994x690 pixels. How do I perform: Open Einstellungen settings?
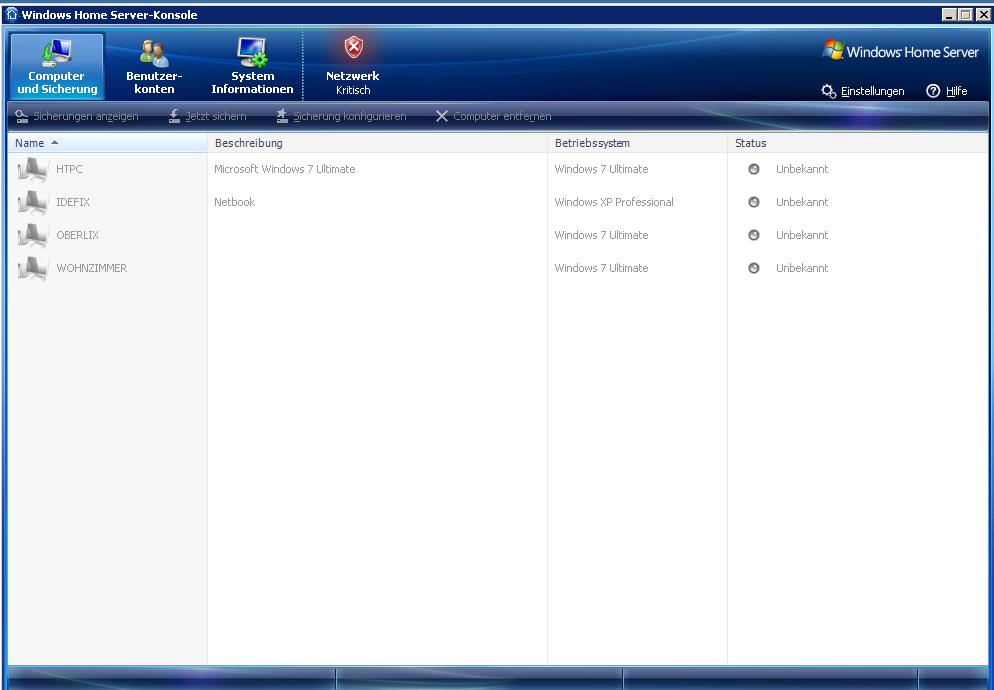[863, 91]
